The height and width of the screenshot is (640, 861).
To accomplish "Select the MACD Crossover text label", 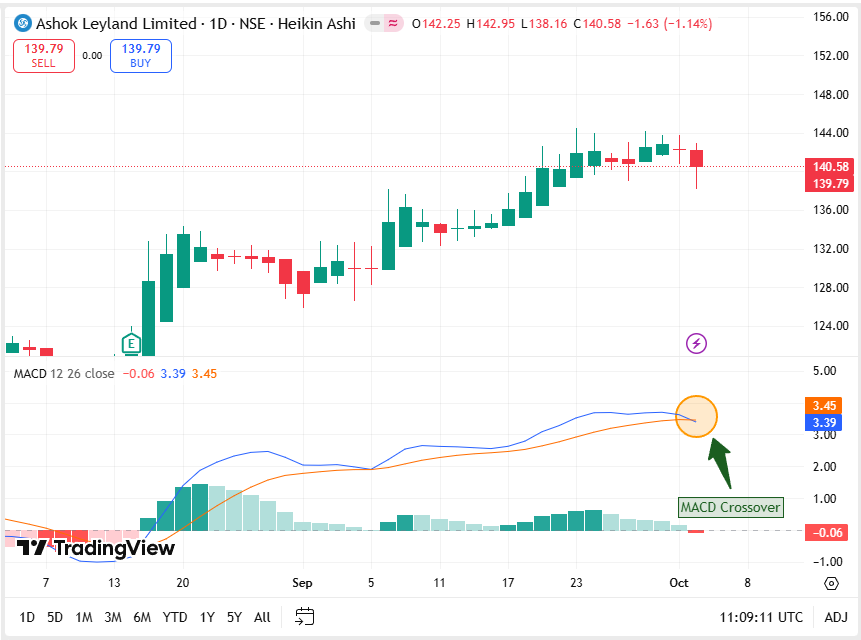I will click(729, 507).
